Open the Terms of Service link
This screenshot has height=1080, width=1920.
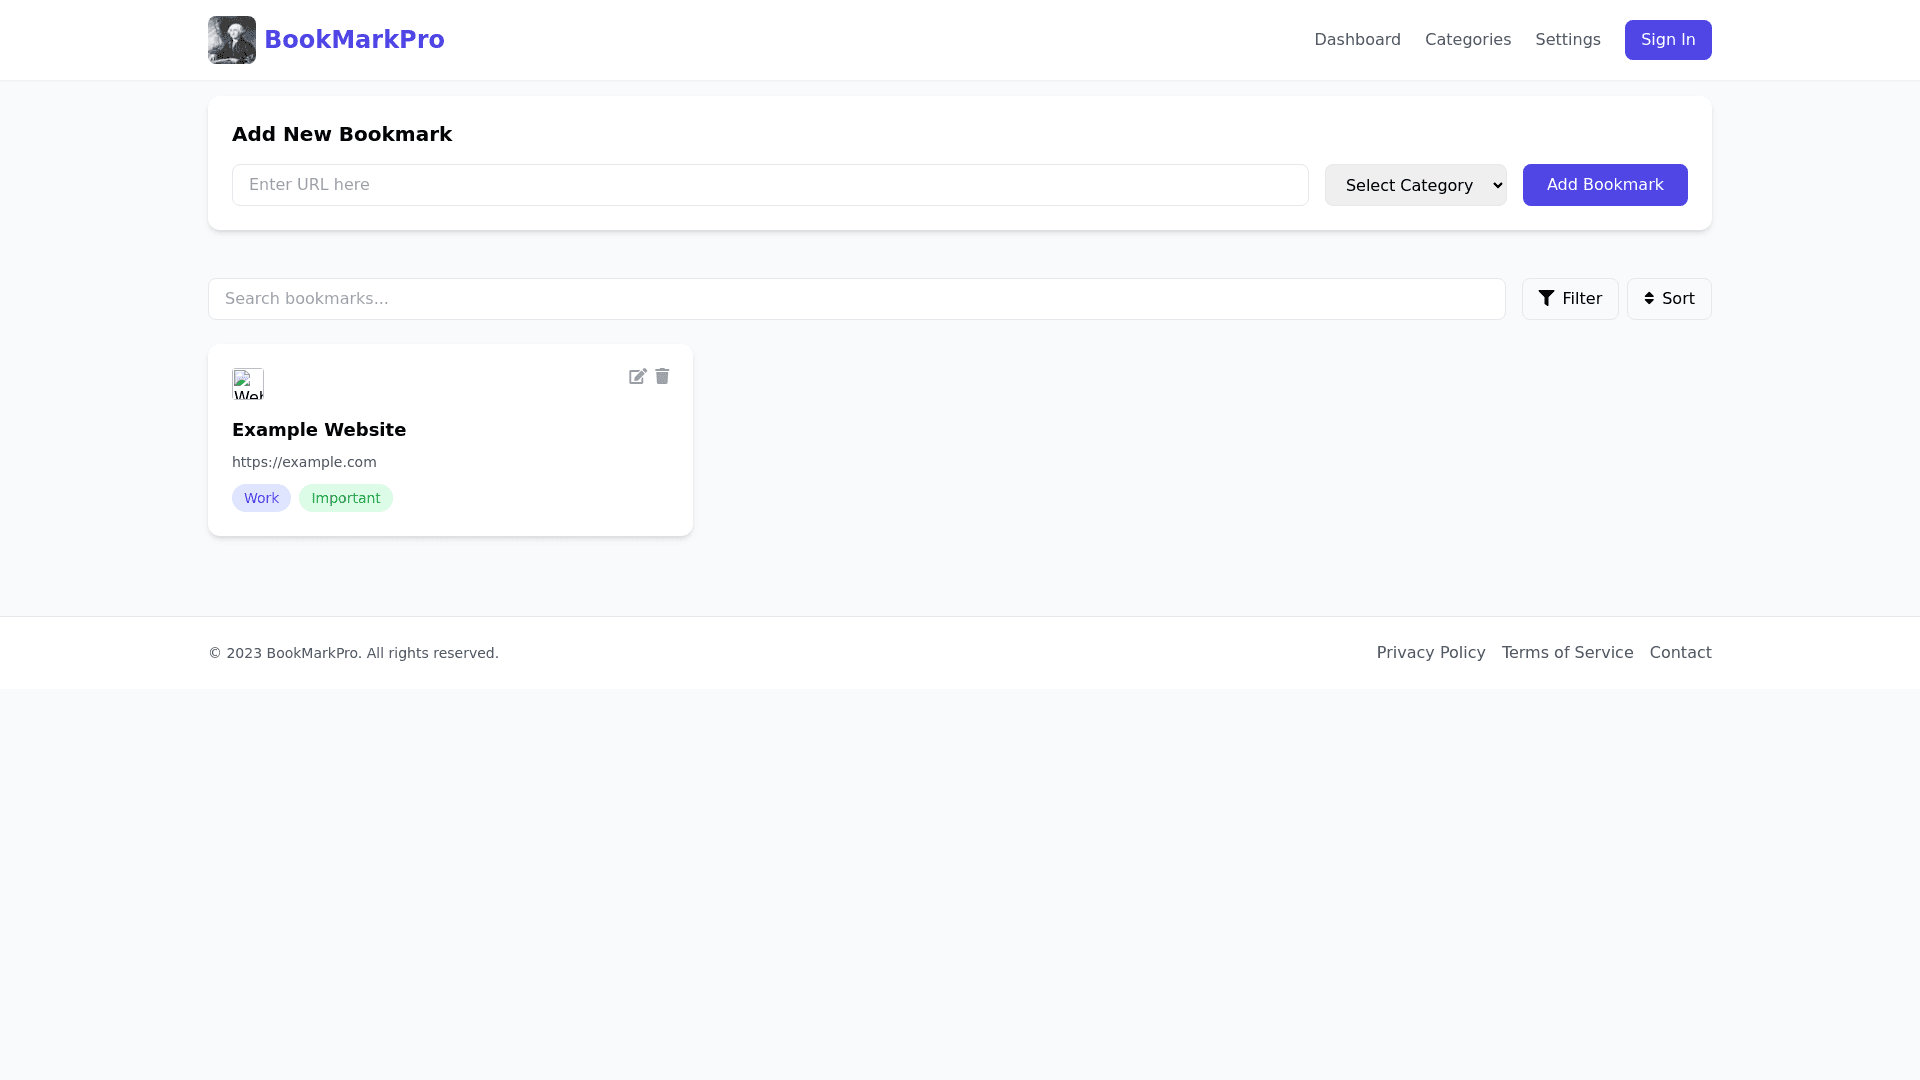pos(1567,653)
